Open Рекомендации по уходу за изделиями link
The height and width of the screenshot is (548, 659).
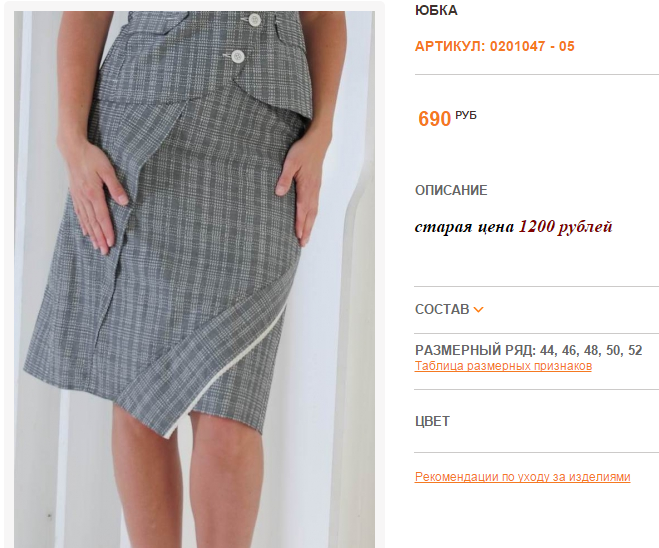[522, 477]
